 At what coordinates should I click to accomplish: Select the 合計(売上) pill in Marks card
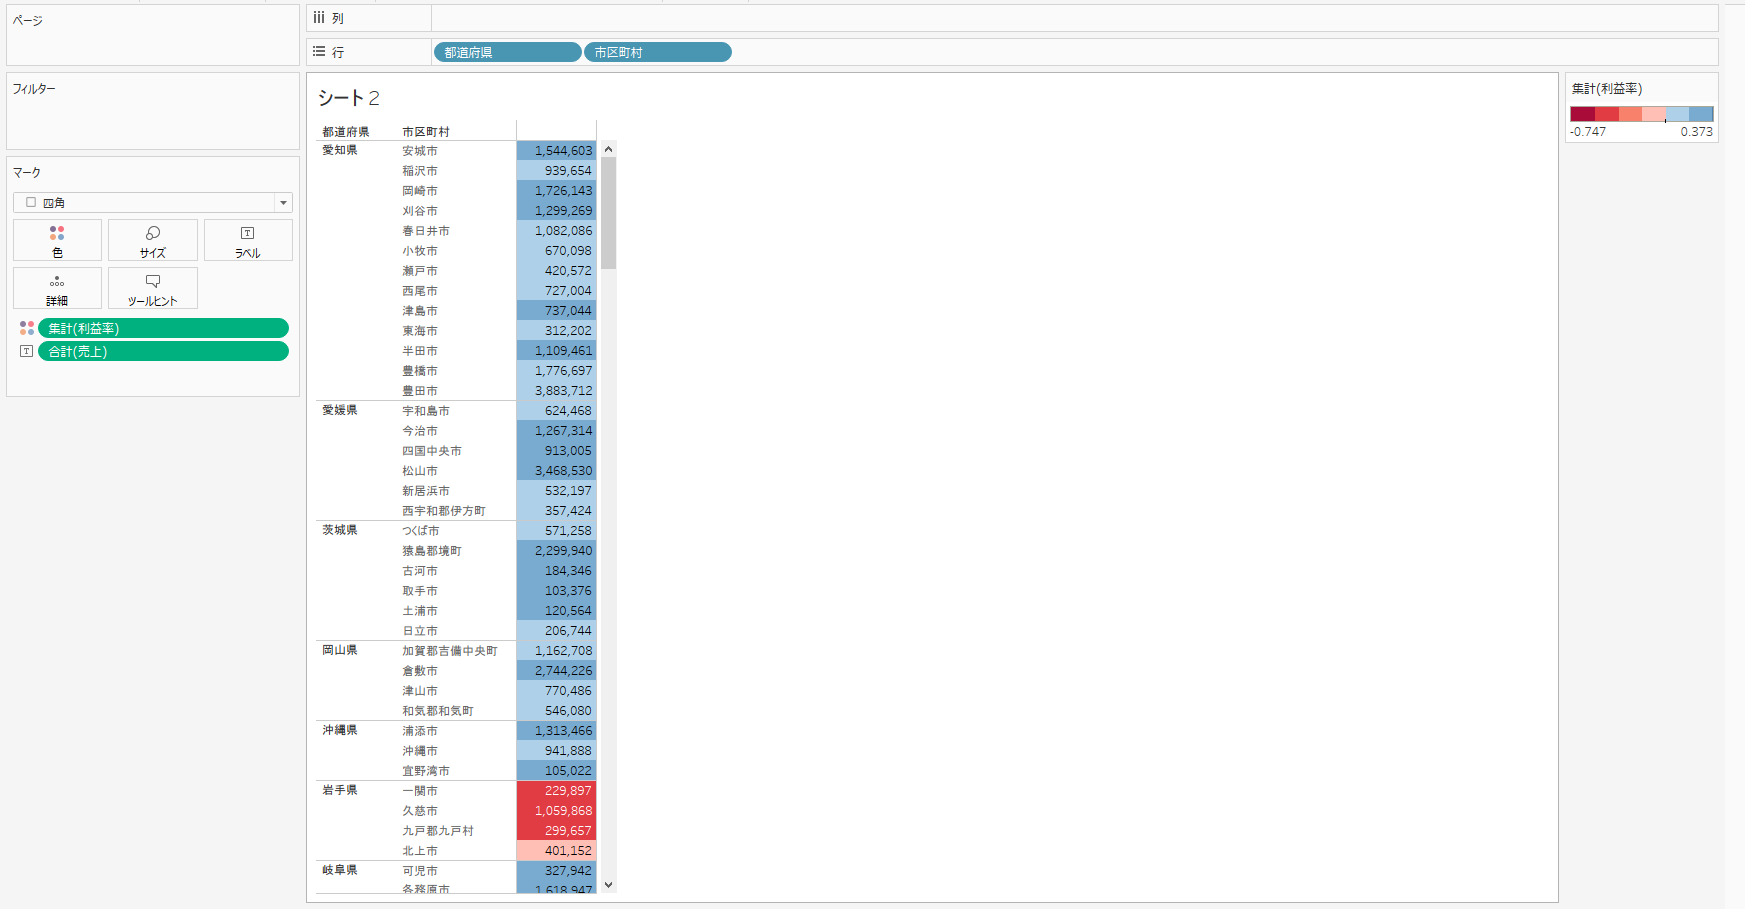[163, 351]
